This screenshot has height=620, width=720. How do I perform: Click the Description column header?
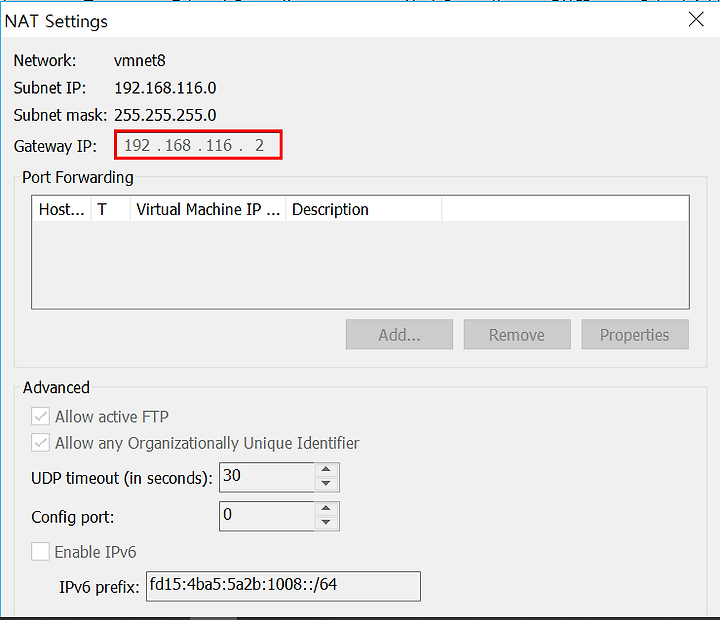point(364,209)
